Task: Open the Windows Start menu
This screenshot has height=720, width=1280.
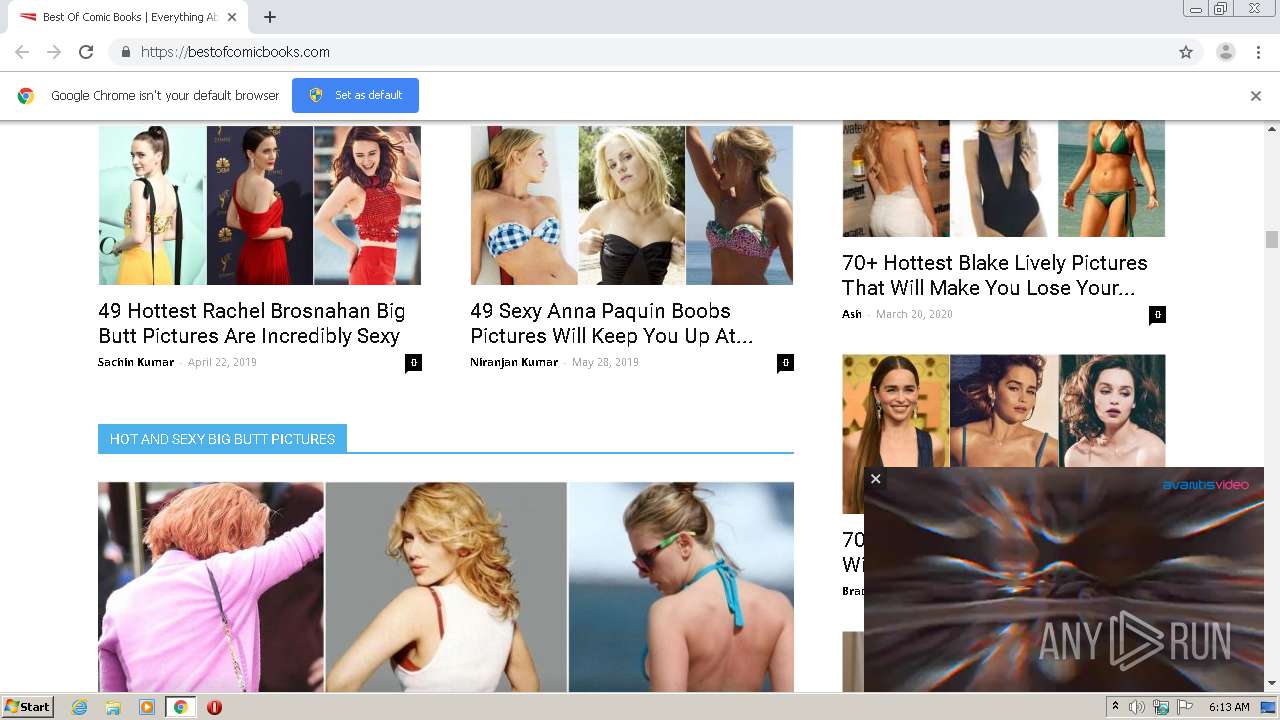Action: 28,707
